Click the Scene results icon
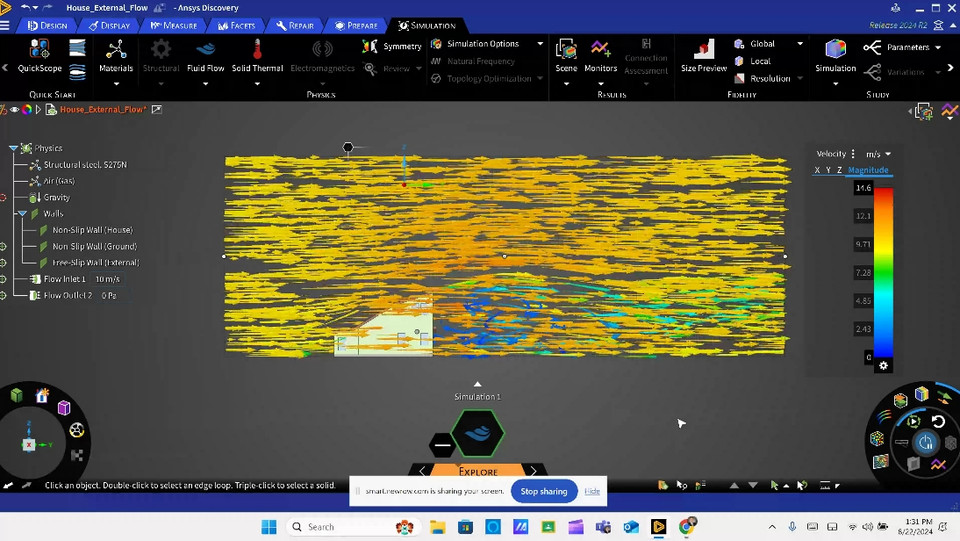Screen dimensions: 960x541 pyautogui.click(x=566, y=55)
